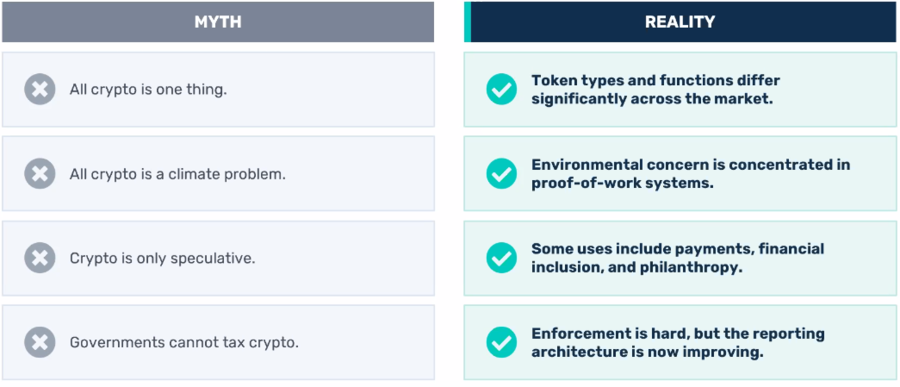Click the 'Governments cannot tax crypto.' text
The height and width of the screenshot is (387, 900).
[x=184, y=343]
